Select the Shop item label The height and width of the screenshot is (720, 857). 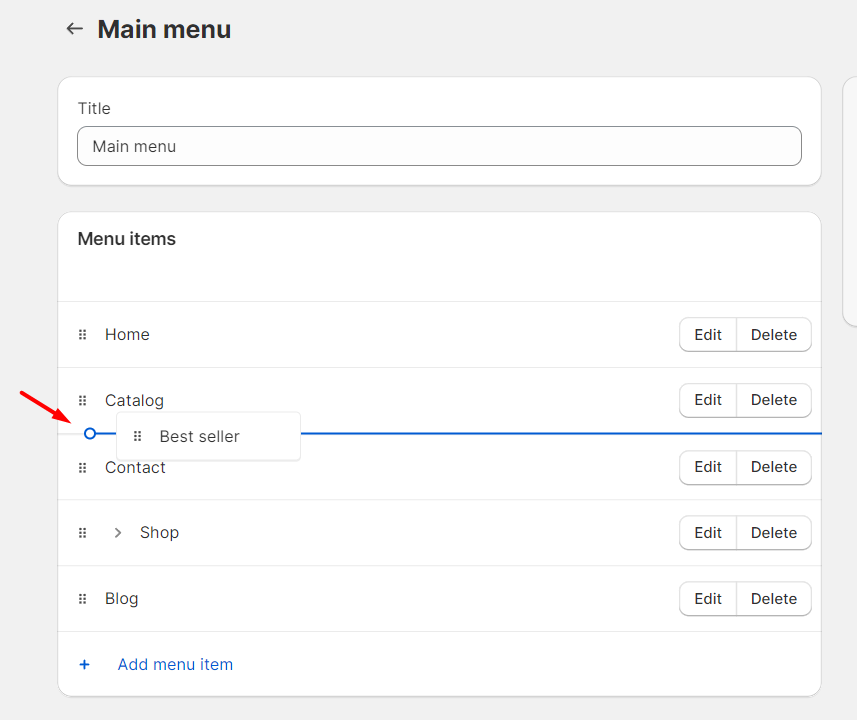click(x=159, y=532)
